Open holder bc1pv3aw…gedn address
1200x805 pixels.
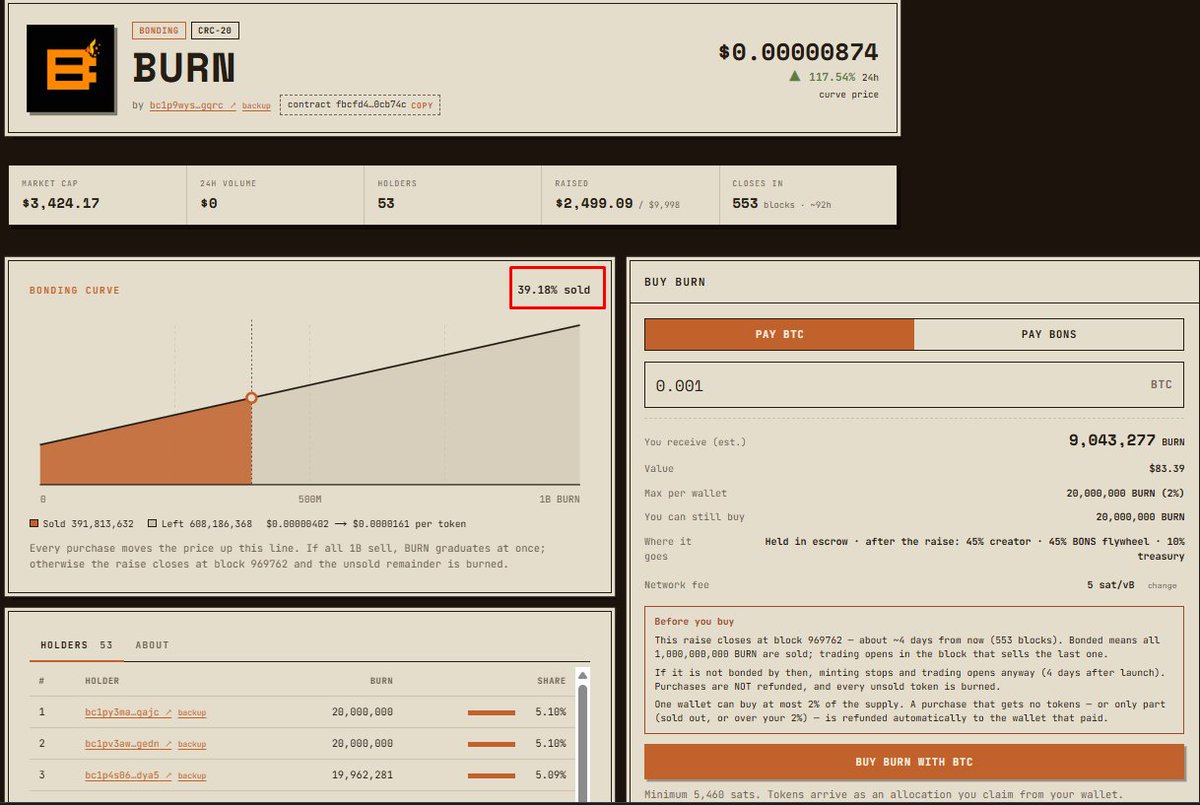tap(128, 744)
